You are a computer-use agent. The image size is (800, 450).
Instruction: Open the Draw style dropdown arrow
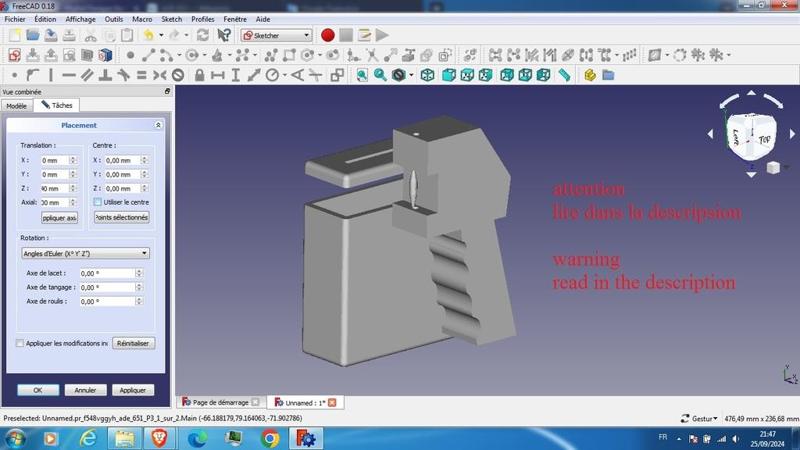[411, 76]
